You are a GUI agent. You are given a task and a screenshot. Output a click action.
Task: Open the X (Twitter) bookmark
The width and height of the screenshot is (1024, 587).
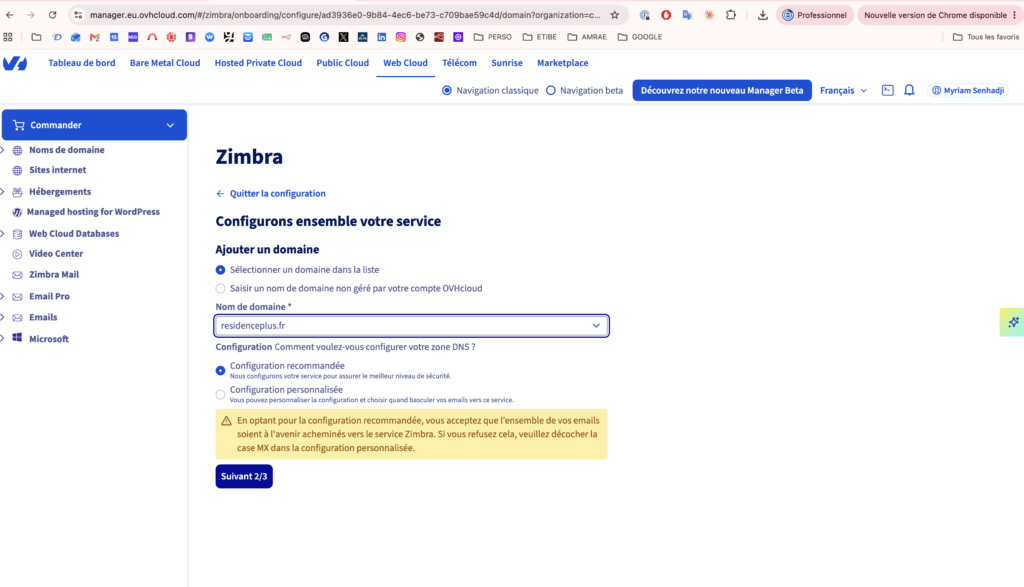coord(344,37)
